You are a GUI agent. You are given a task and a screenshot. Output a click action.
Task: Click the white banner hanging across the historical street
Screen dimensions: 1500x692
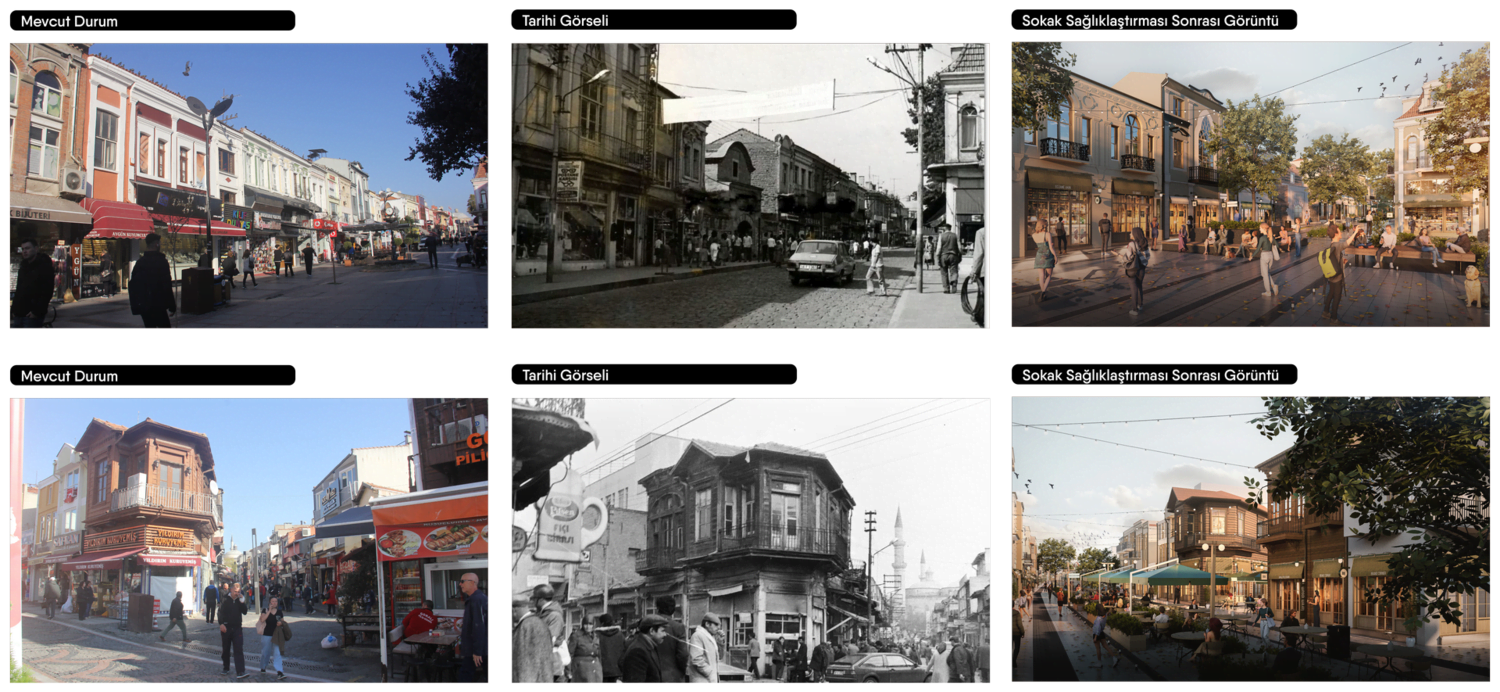click(748, 102)
